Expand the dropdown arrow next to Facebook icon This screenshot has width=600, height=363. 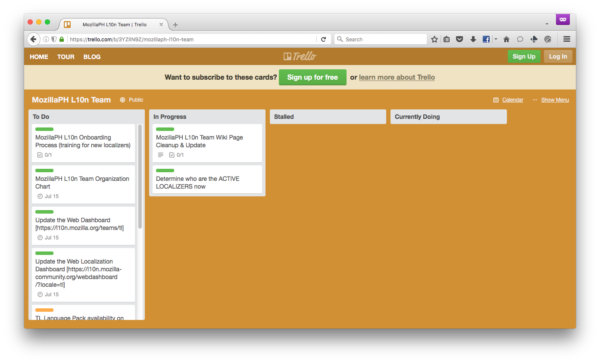(x=496, y=39)
